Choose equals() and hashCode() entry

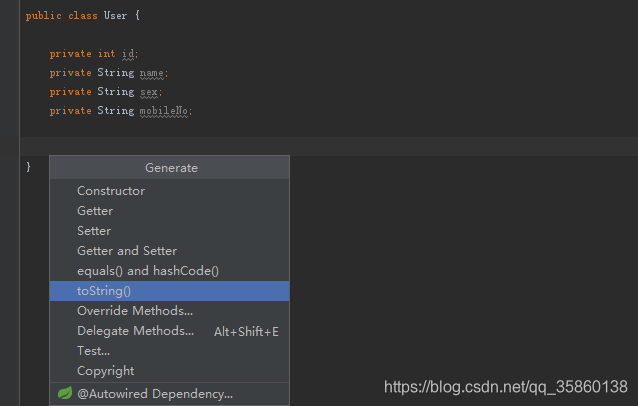tap(169, 271)
